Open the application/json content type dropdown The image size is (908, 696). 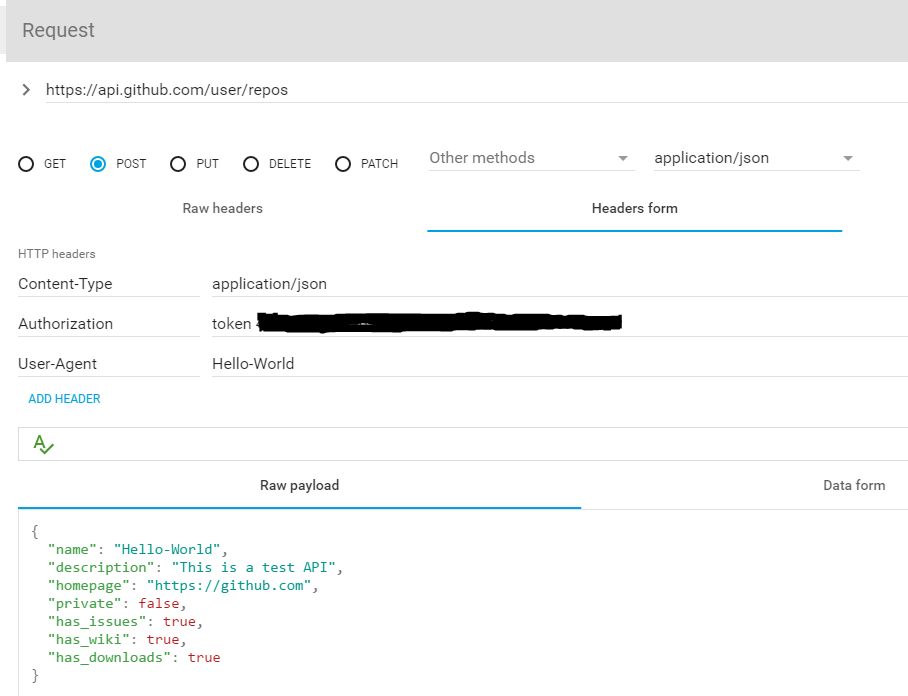[755, 158]
